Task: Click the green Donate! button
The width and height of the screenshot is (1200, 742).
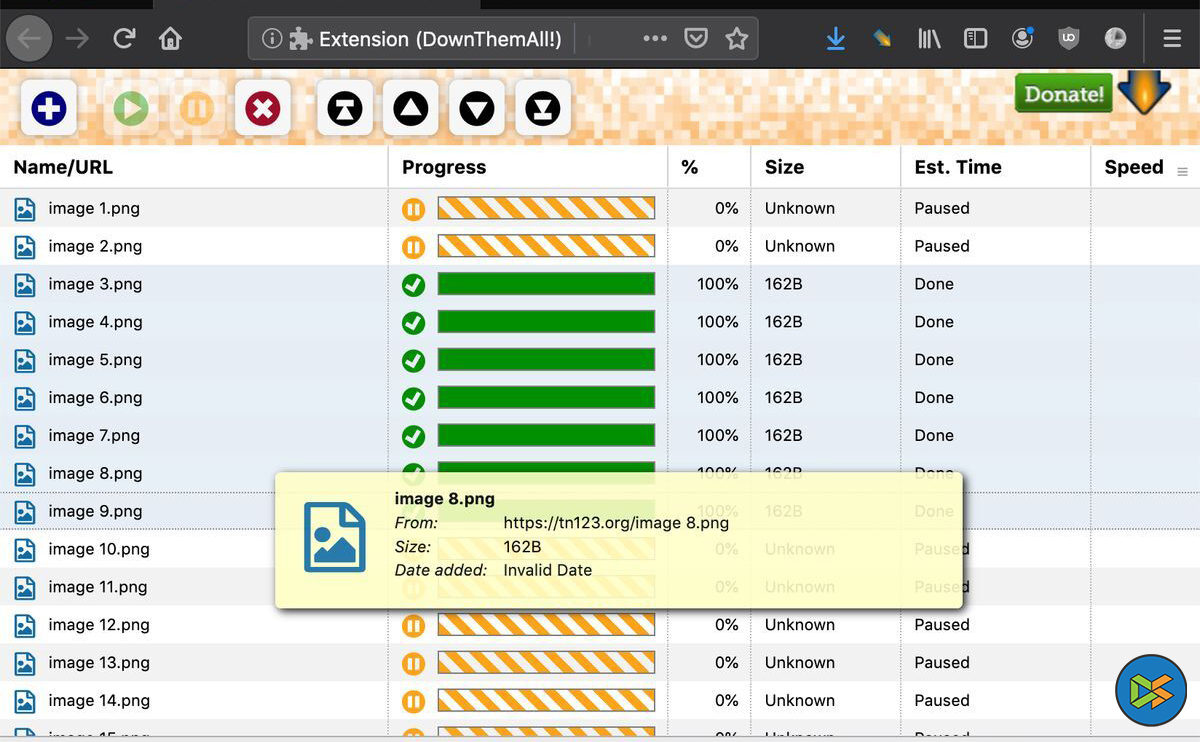Action: 1064,94
